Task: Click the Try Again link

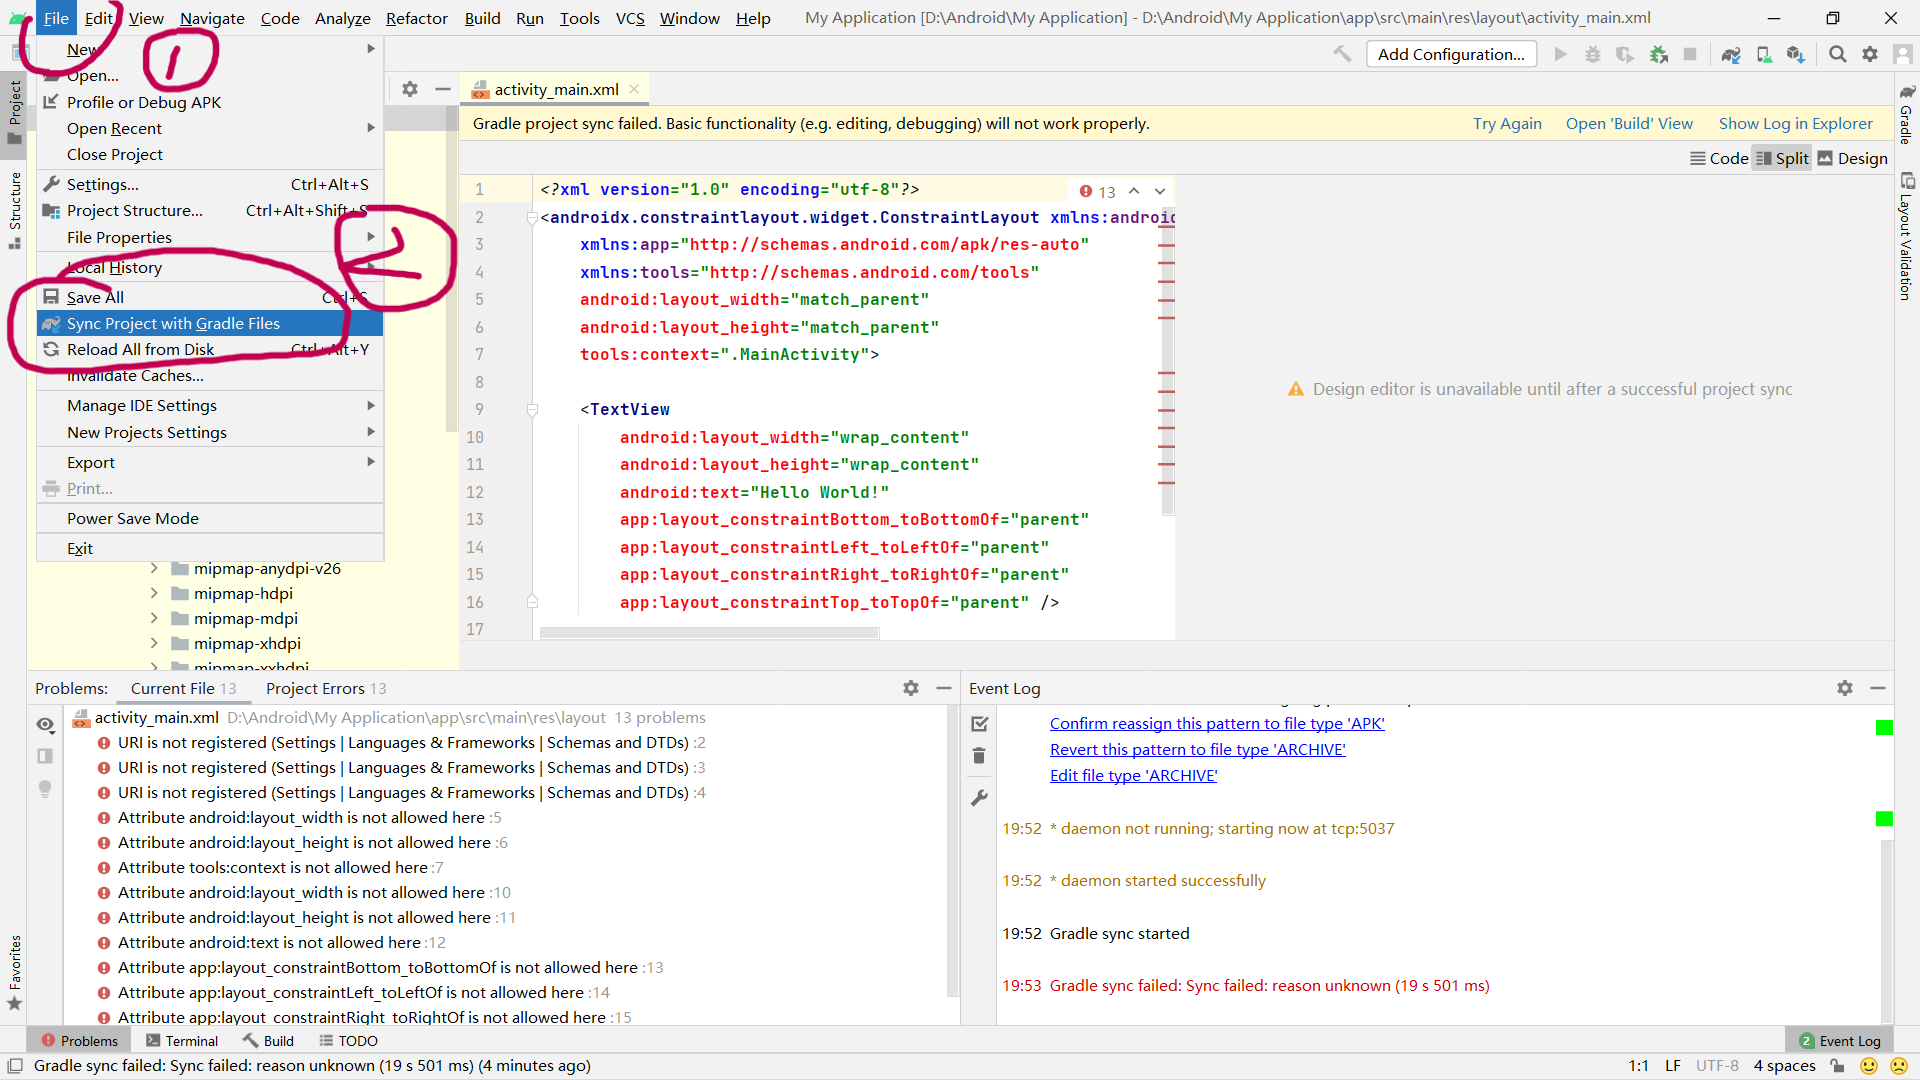Action: pyautogui.click(x=1507, y=123)
